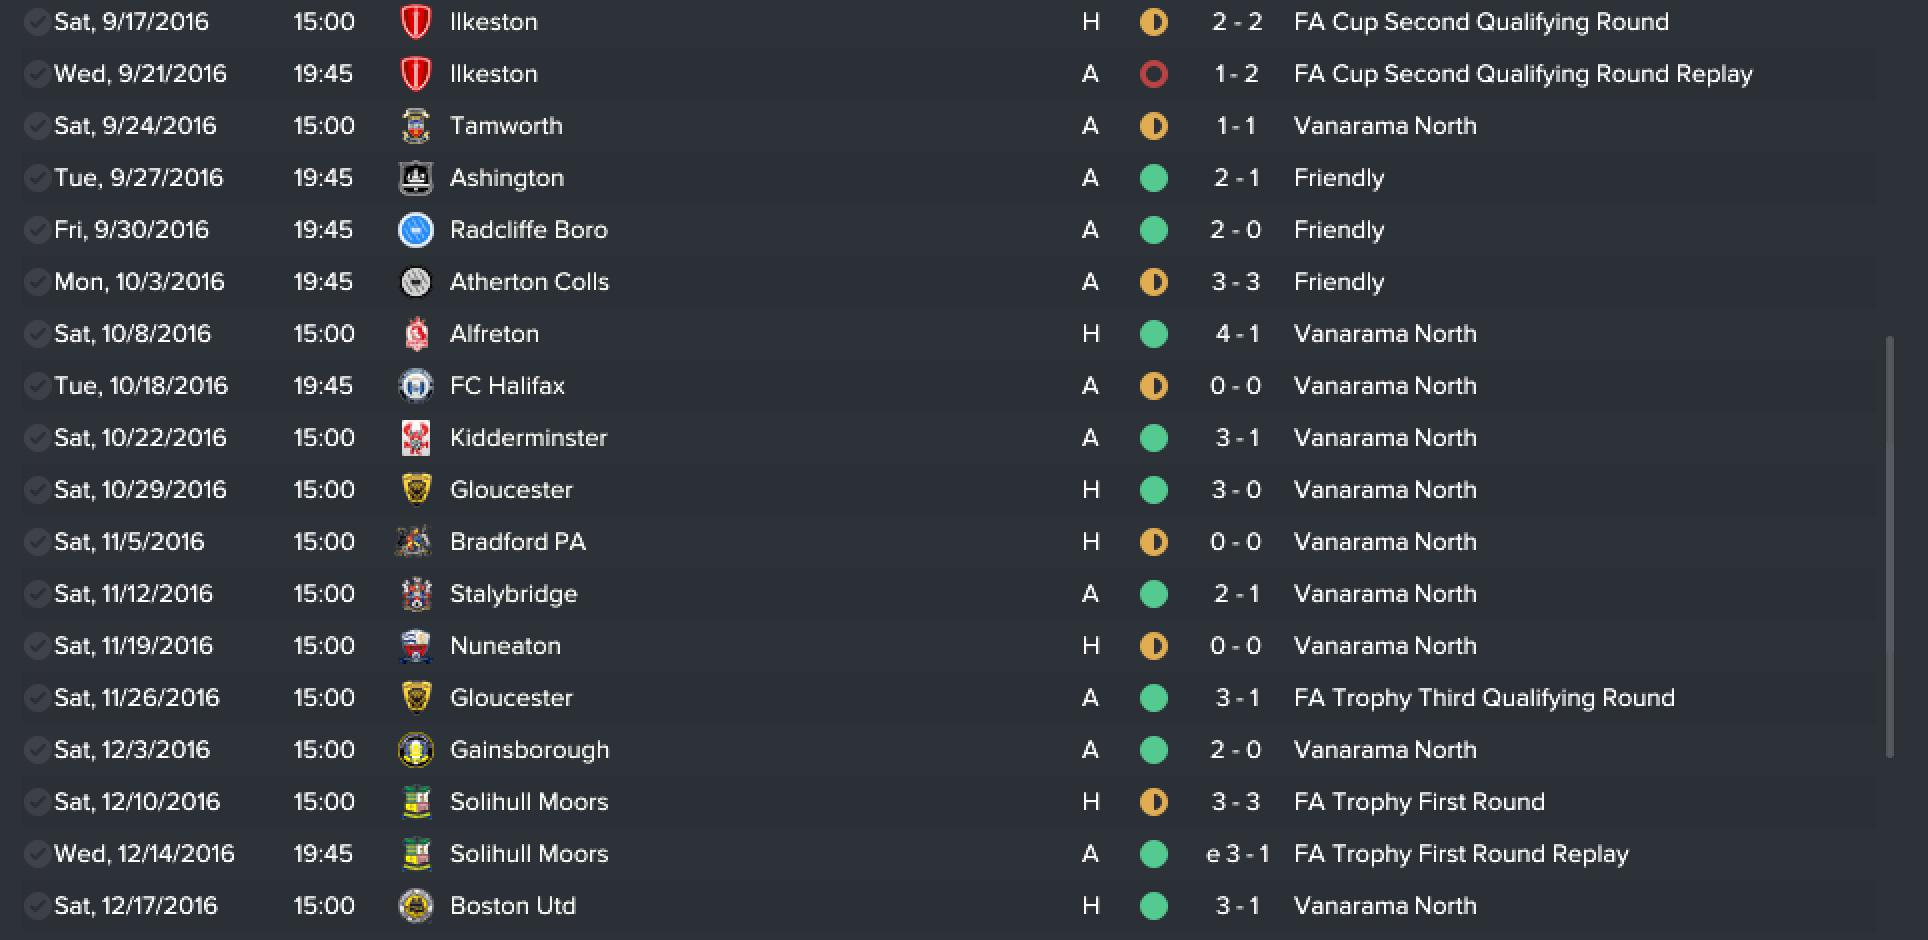Toggle checkmark for Sat, 12/3/2016 Gainsborough match

pyautogui.click(x=37, y=750)
